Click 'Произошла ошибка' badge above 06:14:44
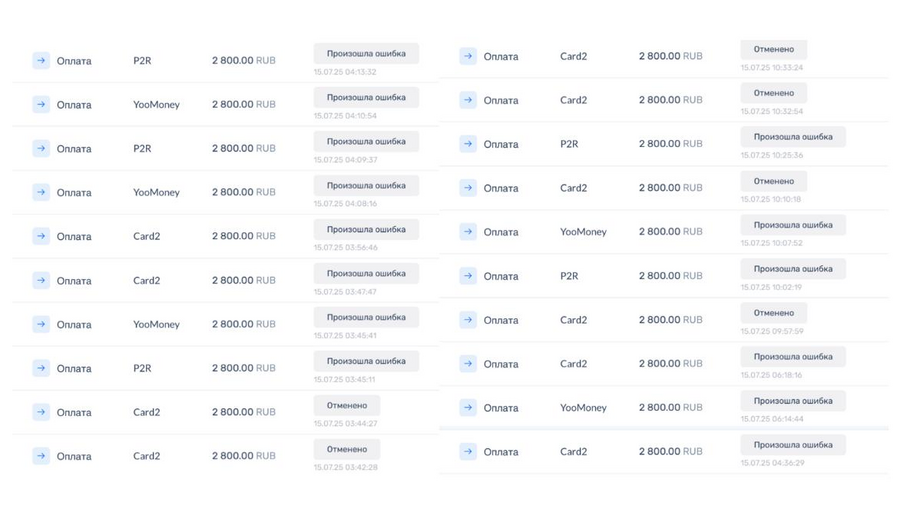 click(x=793, y=401)
